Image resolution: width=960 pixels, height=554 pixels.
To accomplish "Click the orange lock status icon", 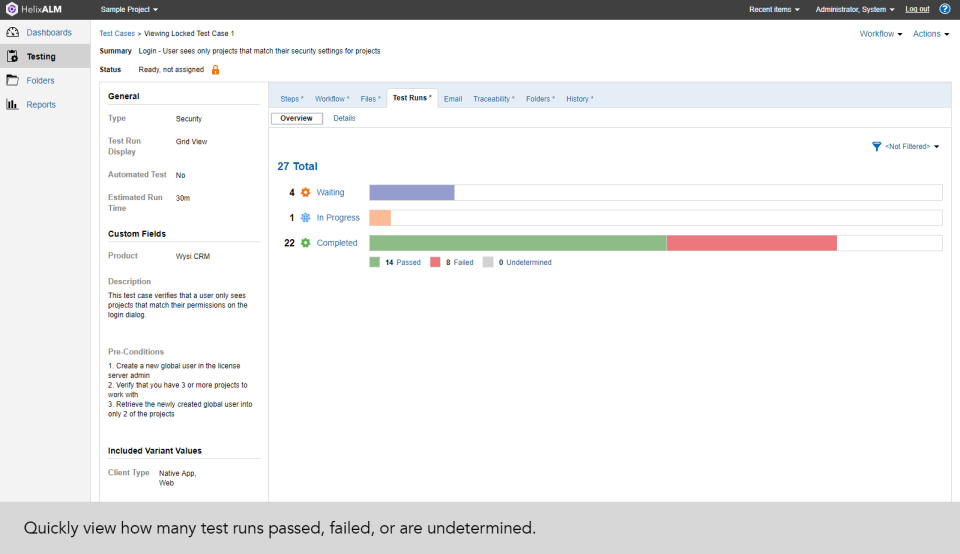I will click(x=215, y=70).
